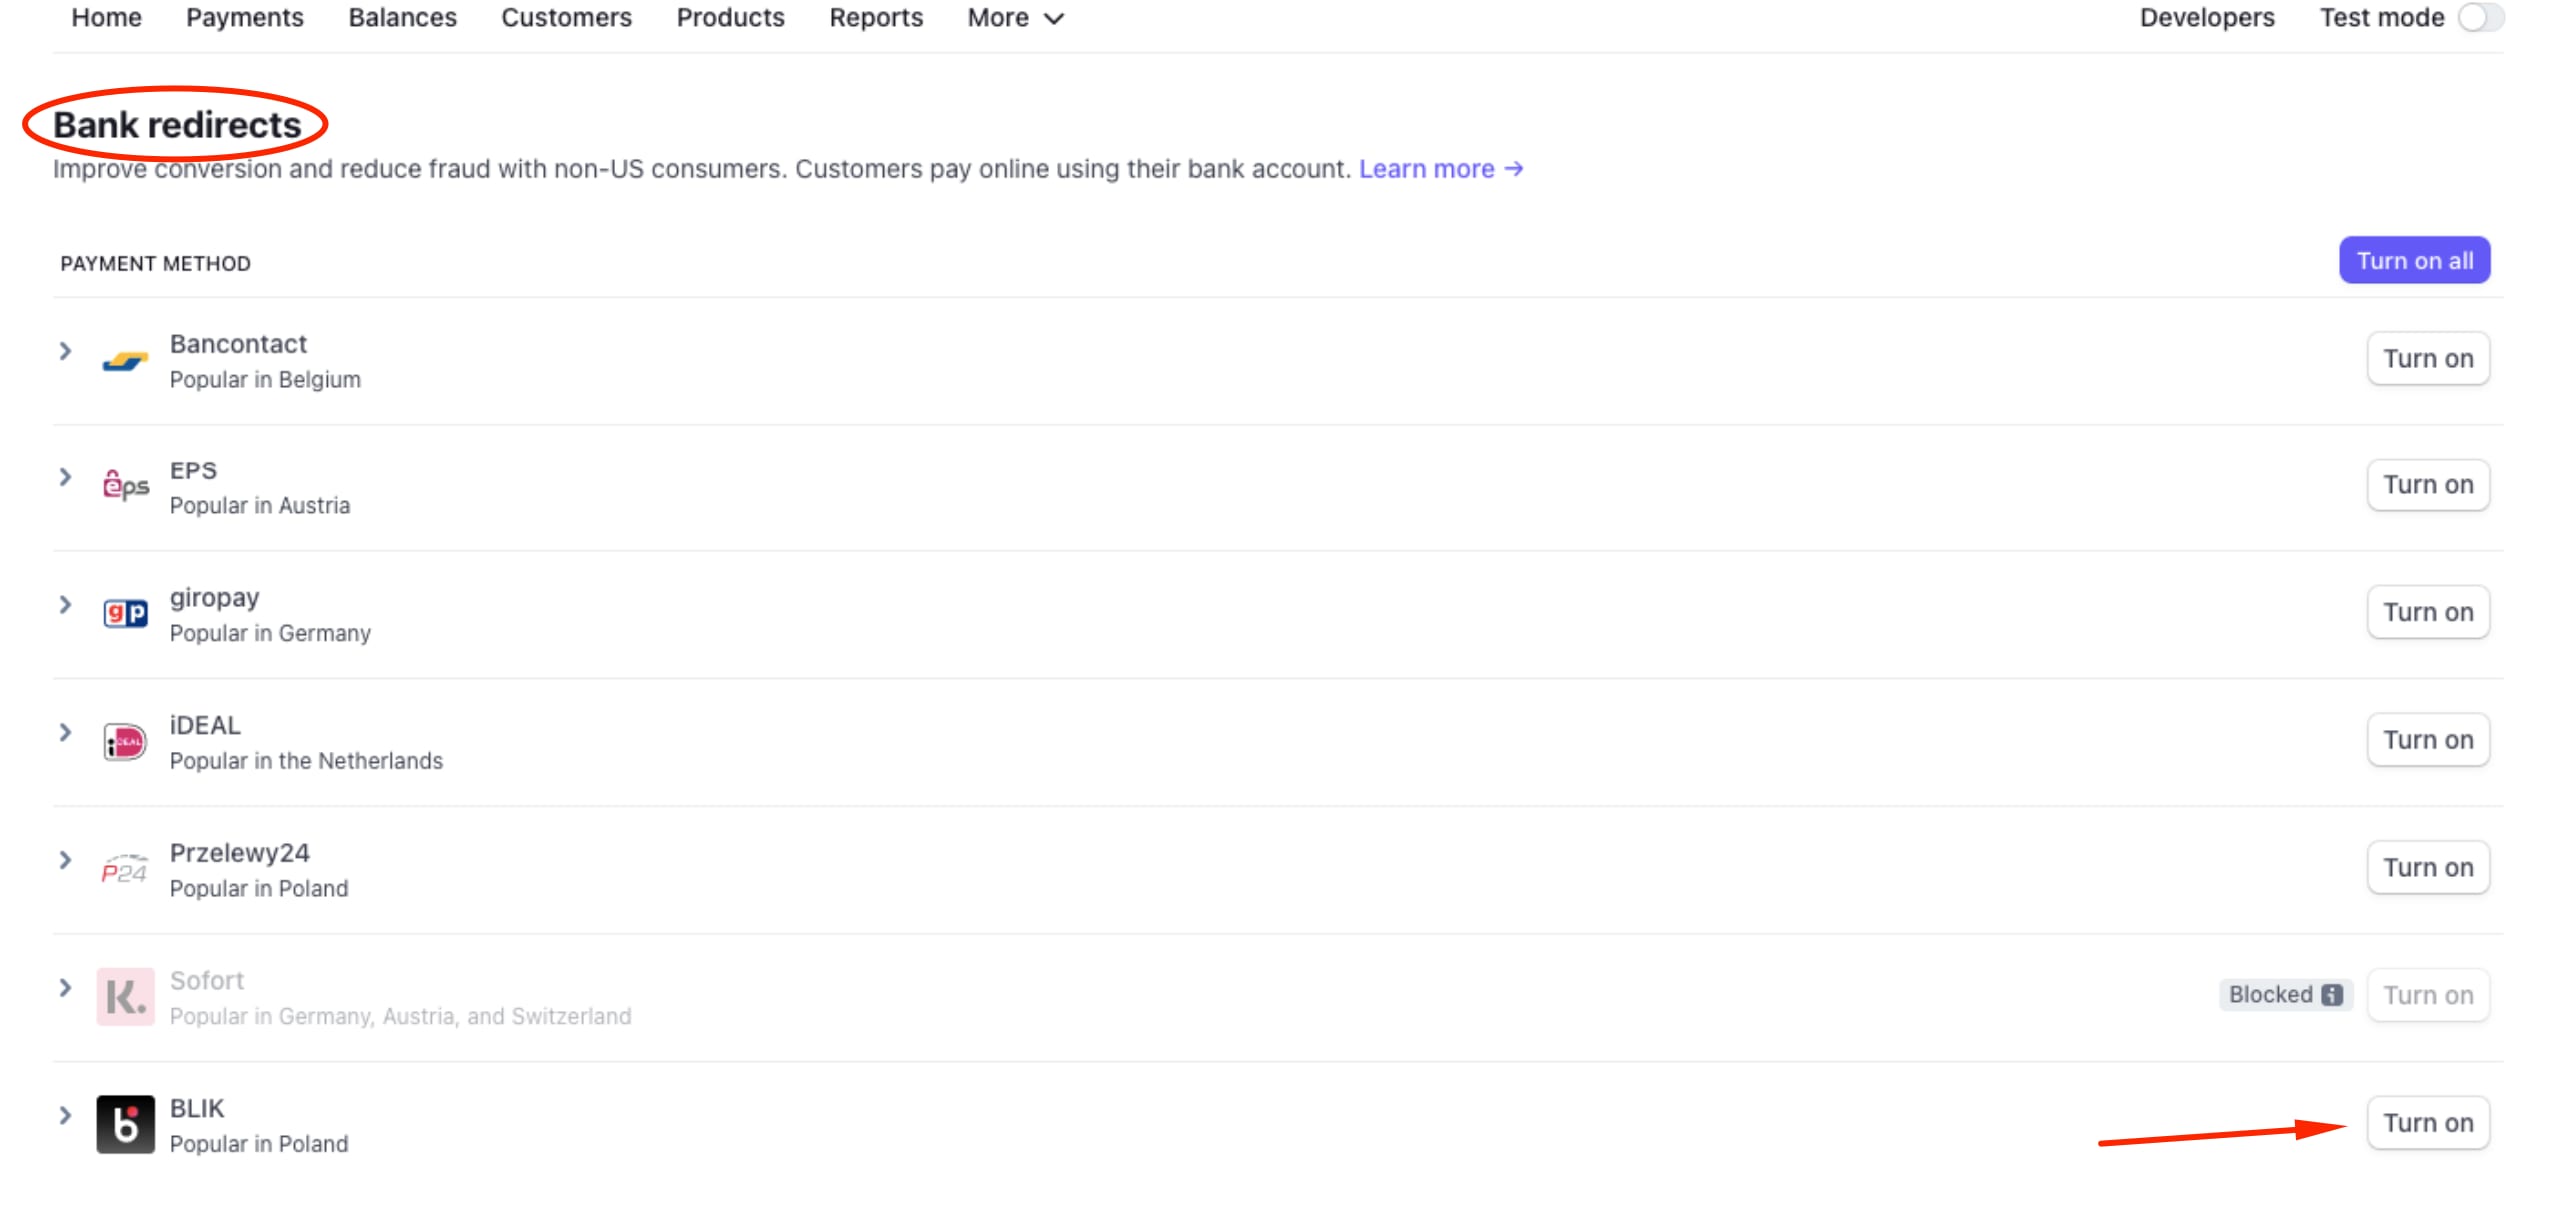Click the giropay logo icon
This screenshot has width=2550, height=1206.
[125, 613]
